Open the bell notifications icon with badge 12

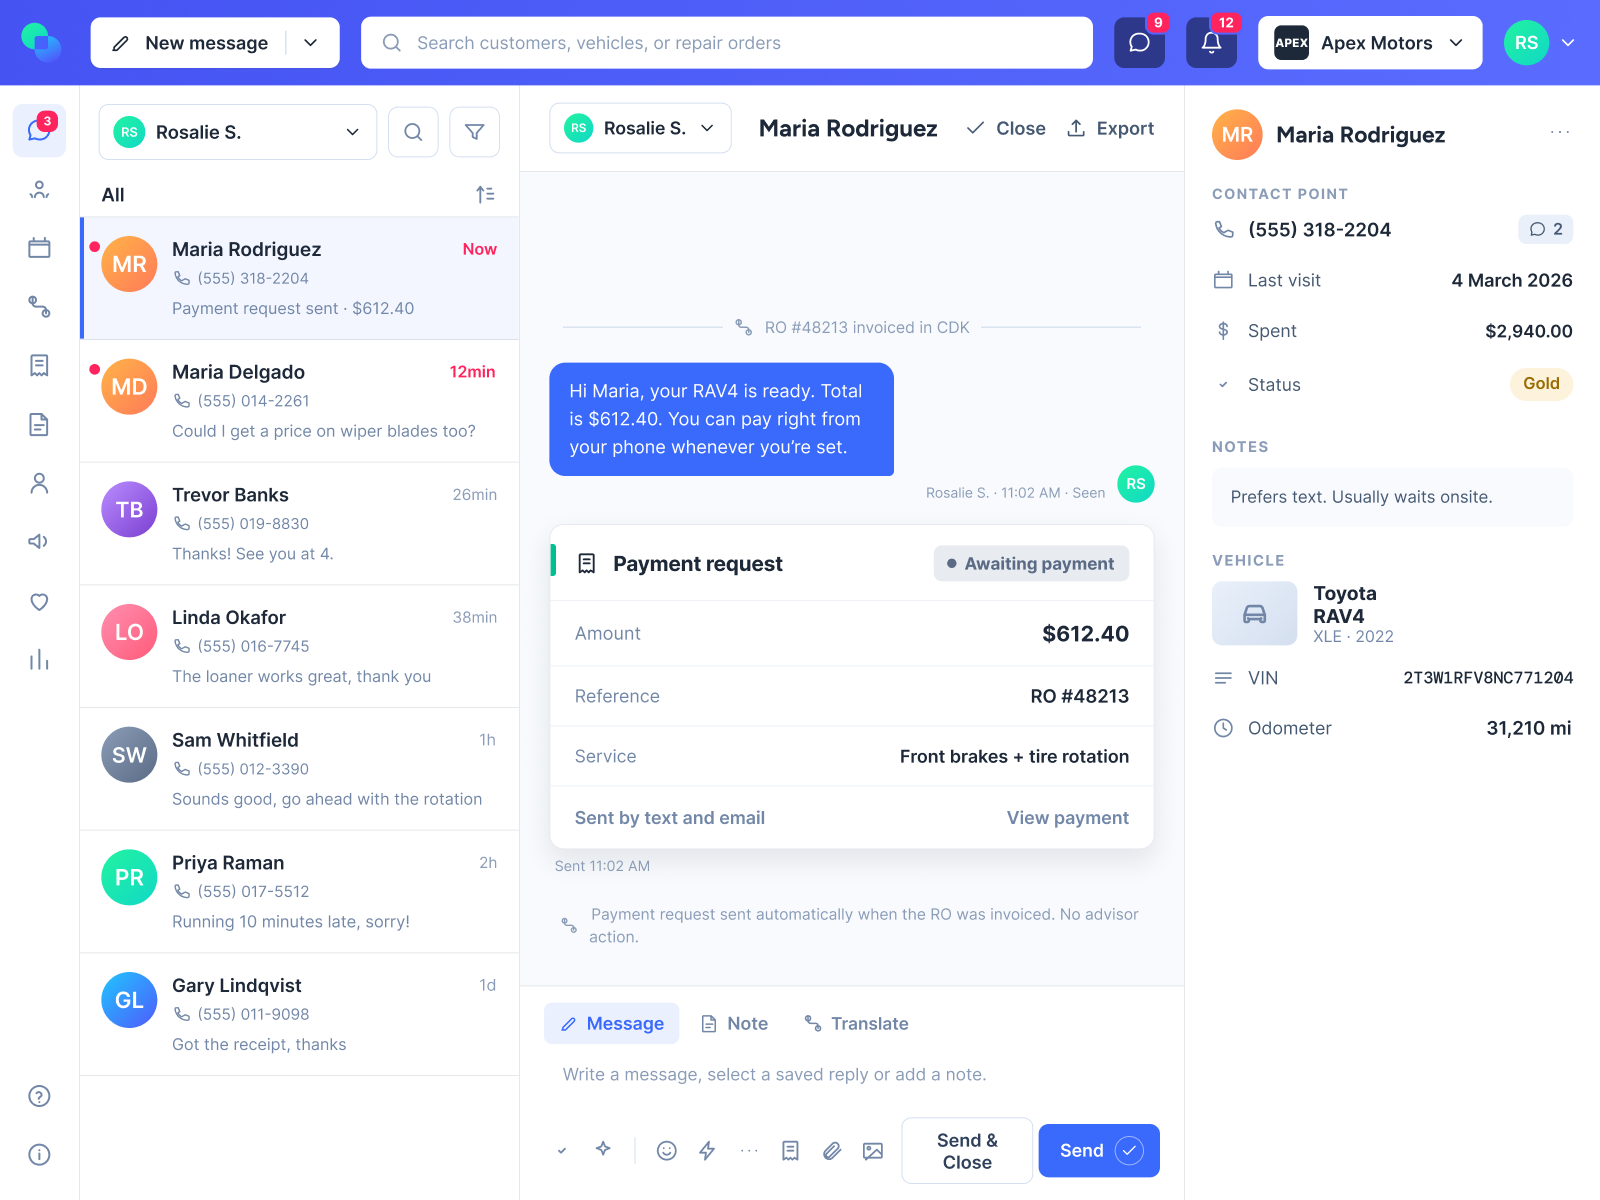(1211, 43)
